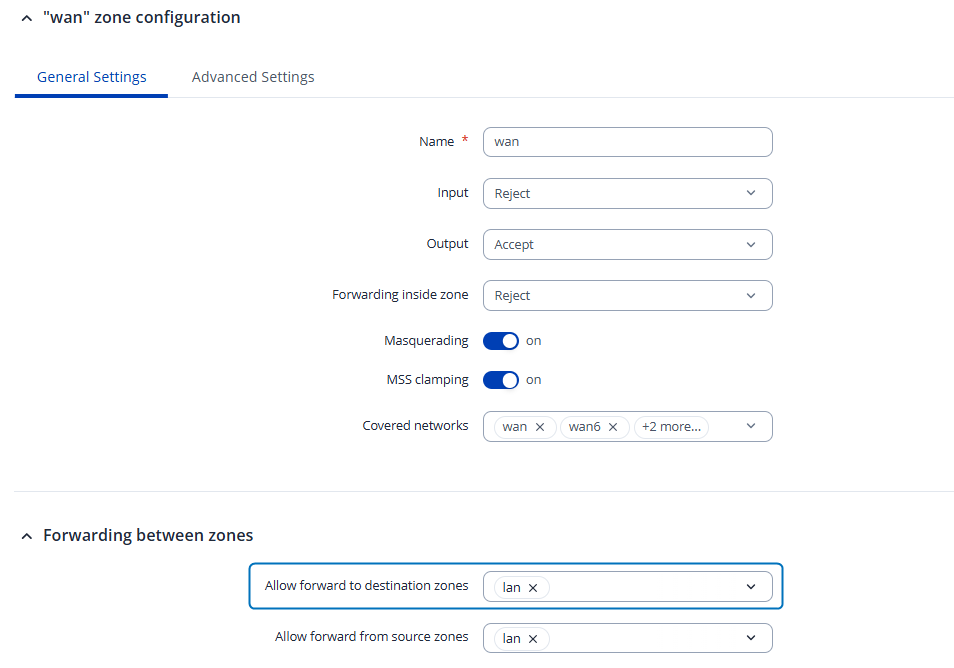Click the wan6 network tag label
954x668 pixels.
(x=583, y=427)
